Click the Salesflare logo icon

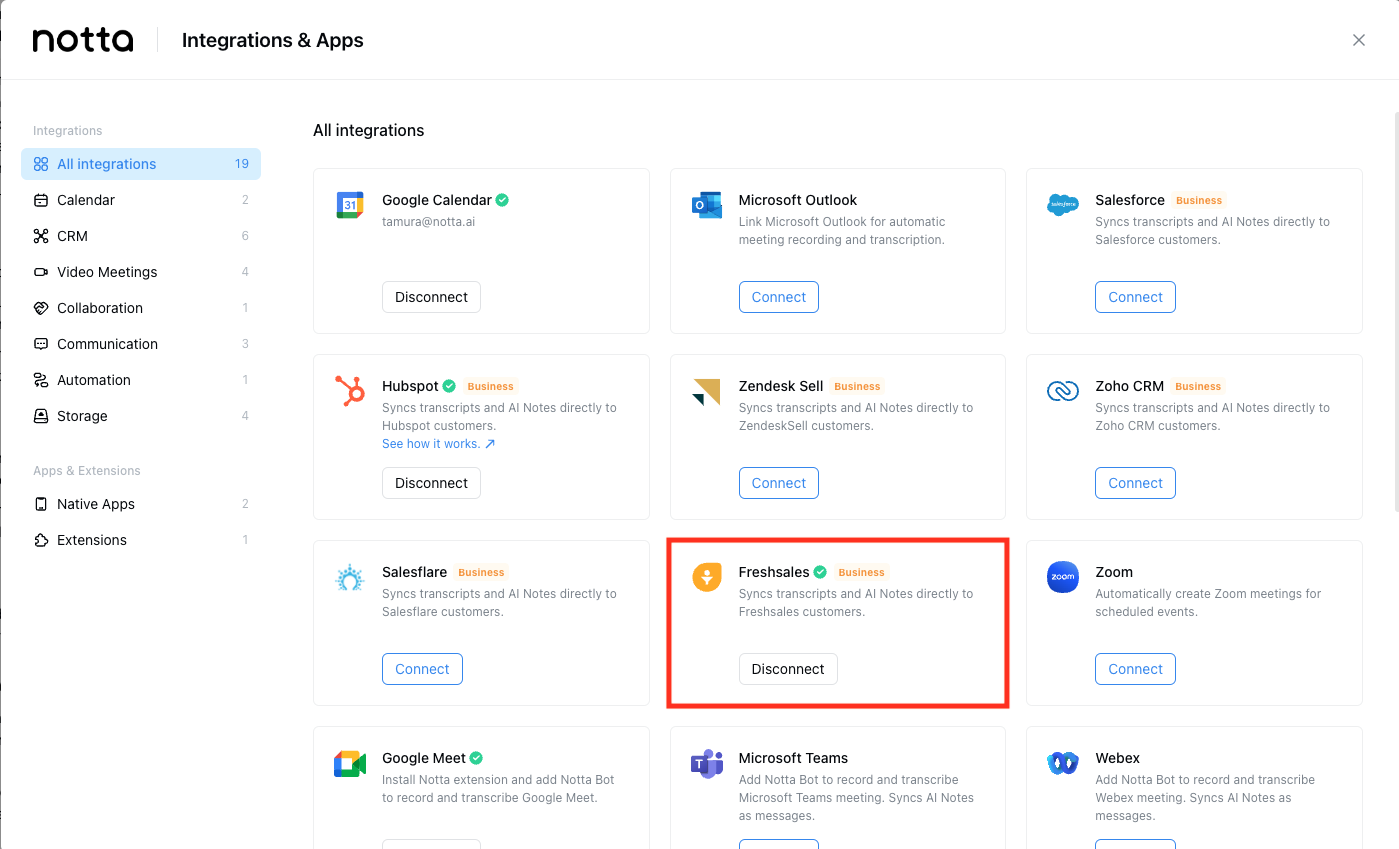tap(350, 577)
